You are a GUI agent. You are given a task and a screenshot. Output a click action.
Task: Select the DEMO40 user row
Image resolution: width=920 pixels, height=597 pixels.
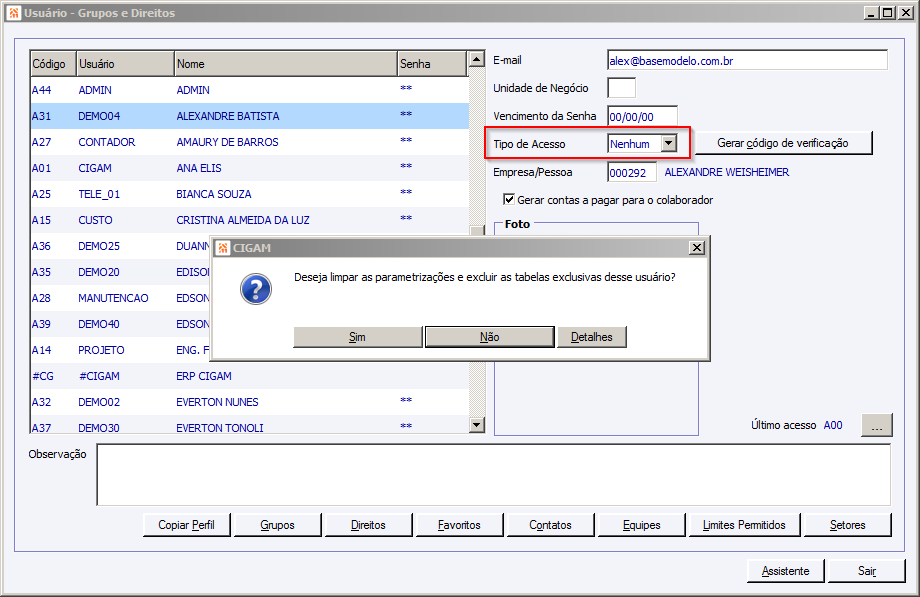point(121,323)
